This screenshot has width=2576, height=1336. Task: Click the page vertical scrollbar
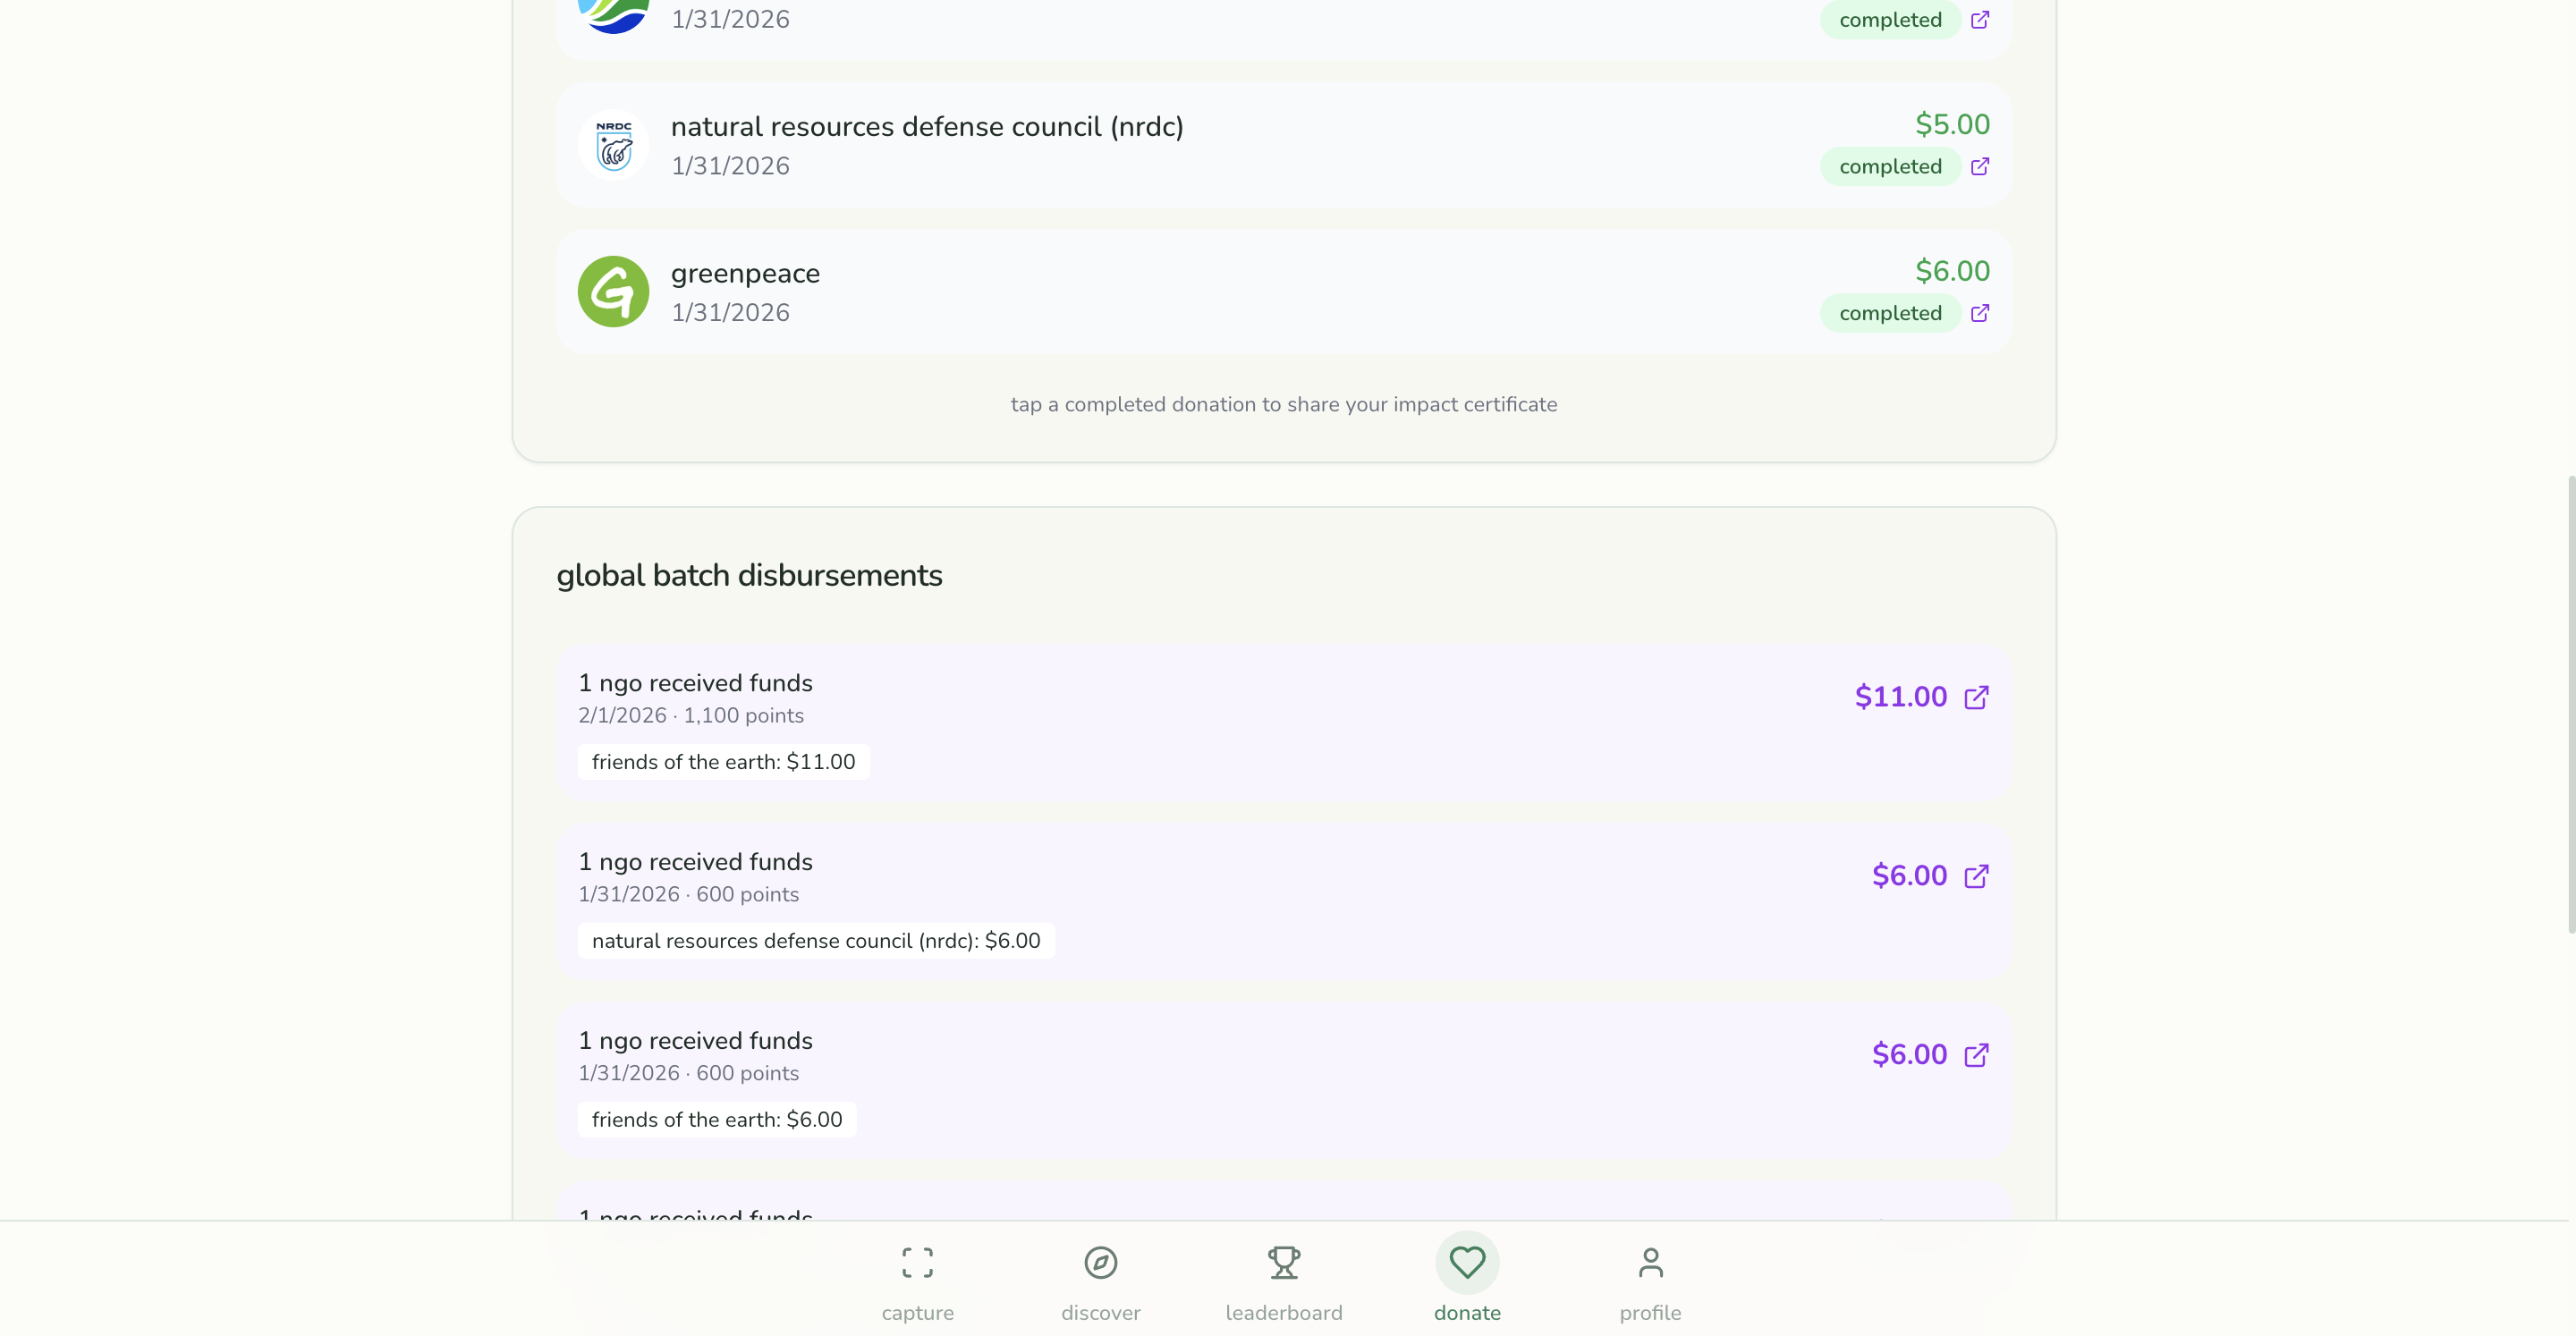pyautogui.click(x=2570, y=704)
